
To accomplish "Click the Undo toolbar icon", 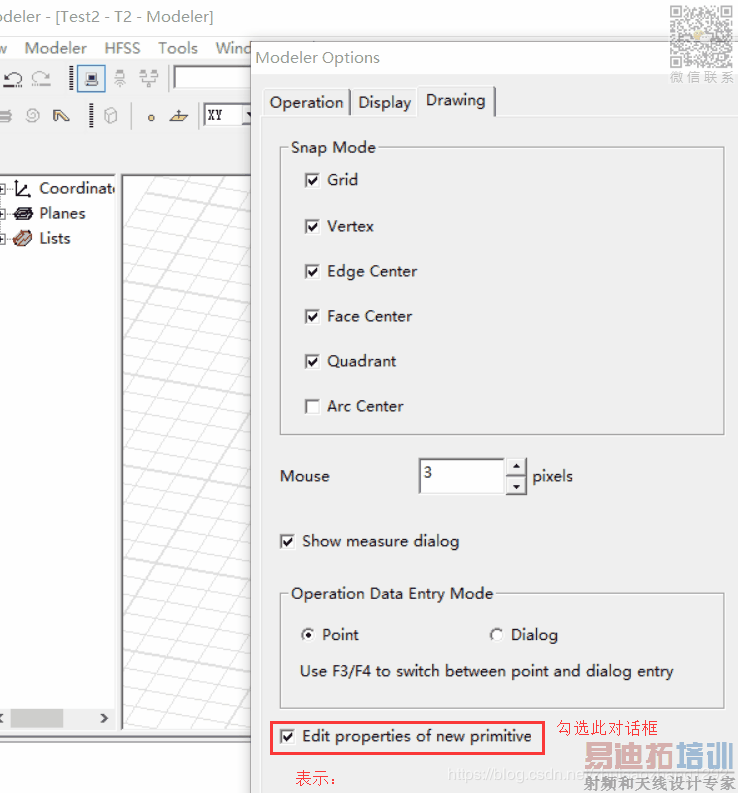I will tap(13, 78).
